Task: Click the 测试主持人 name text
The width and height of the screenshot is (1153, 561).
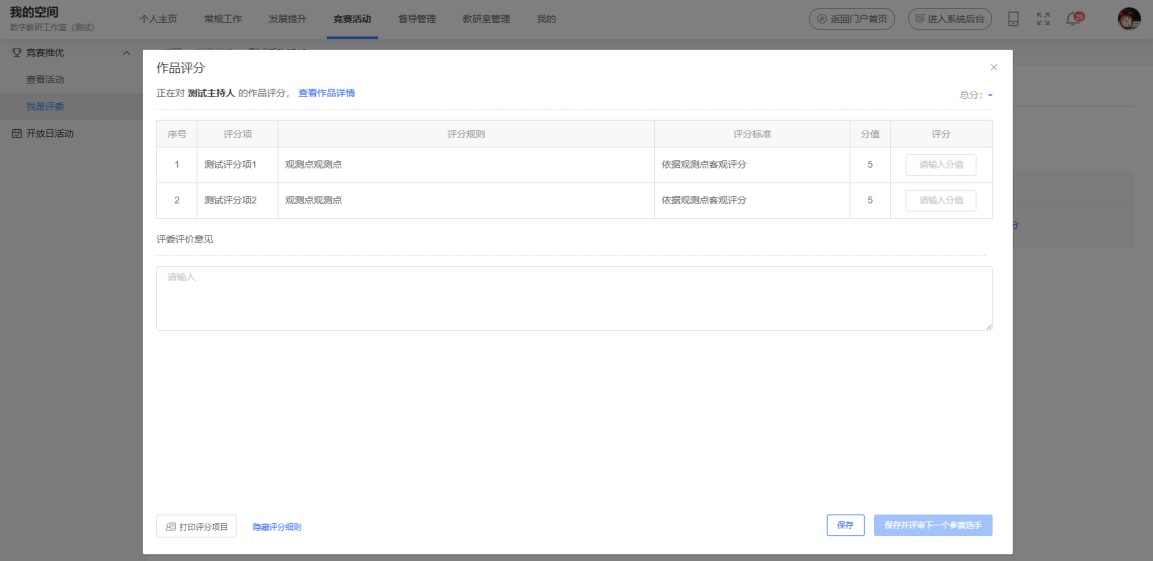Action: click(211, 93)
